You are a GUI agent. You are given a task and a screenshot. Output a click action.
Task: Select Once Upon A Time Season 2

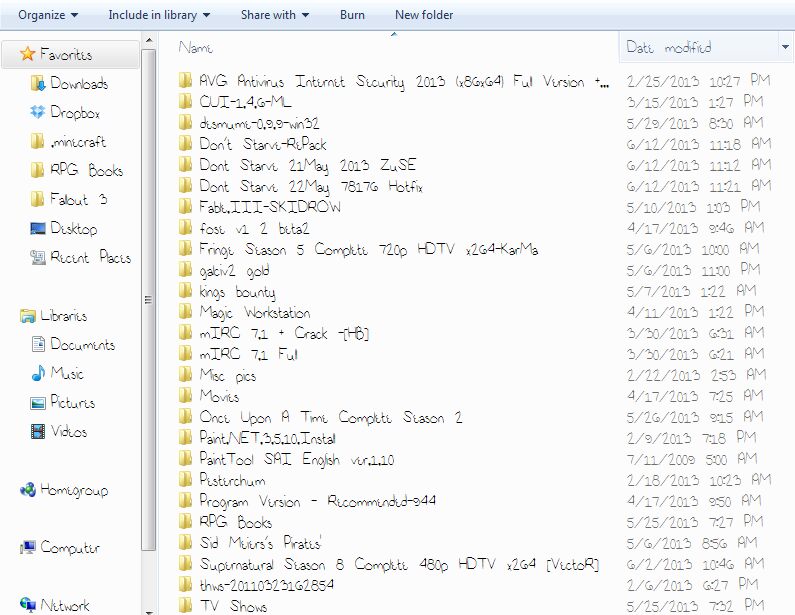coord(331,417)
